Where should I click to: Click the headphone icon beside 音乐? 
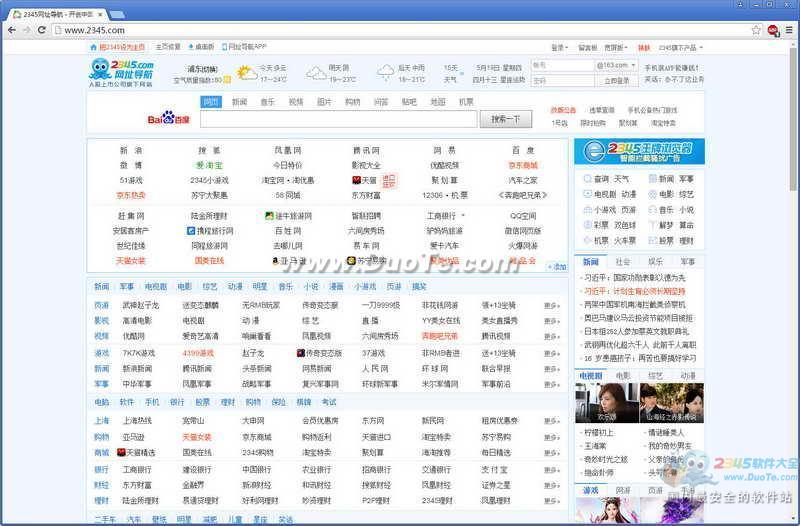[x=653, y=210]
